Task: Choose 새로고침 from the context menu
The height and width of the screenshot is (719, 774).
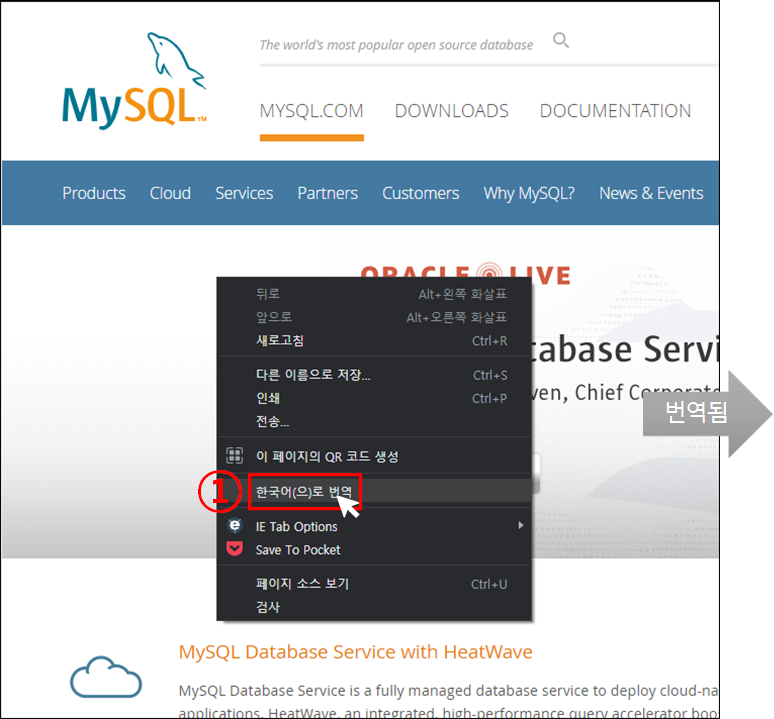Action: (x=374, y=341)
